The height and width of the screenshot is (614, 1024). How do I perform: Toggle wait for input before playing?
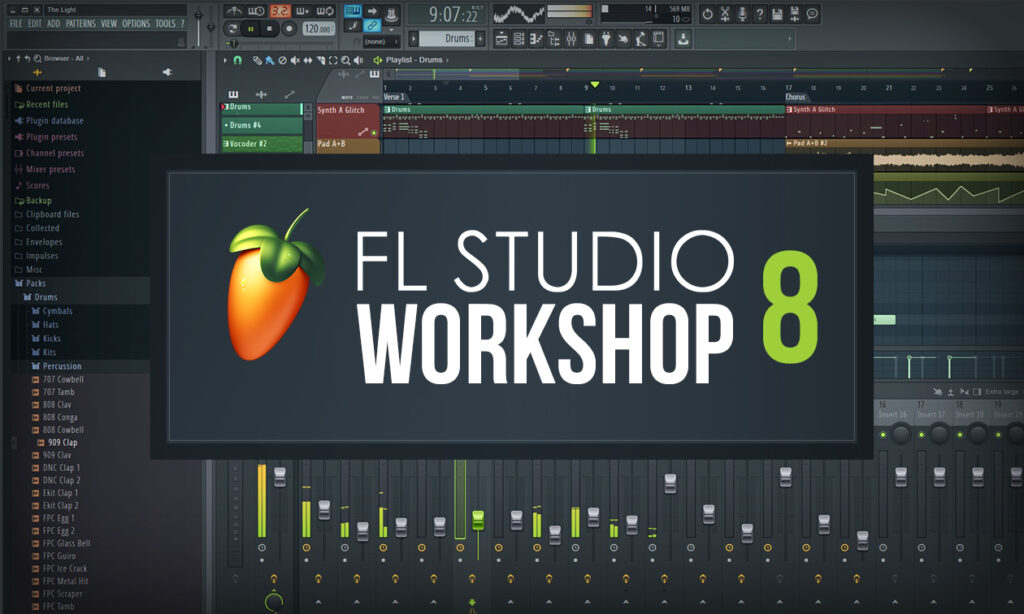(255, 11)
